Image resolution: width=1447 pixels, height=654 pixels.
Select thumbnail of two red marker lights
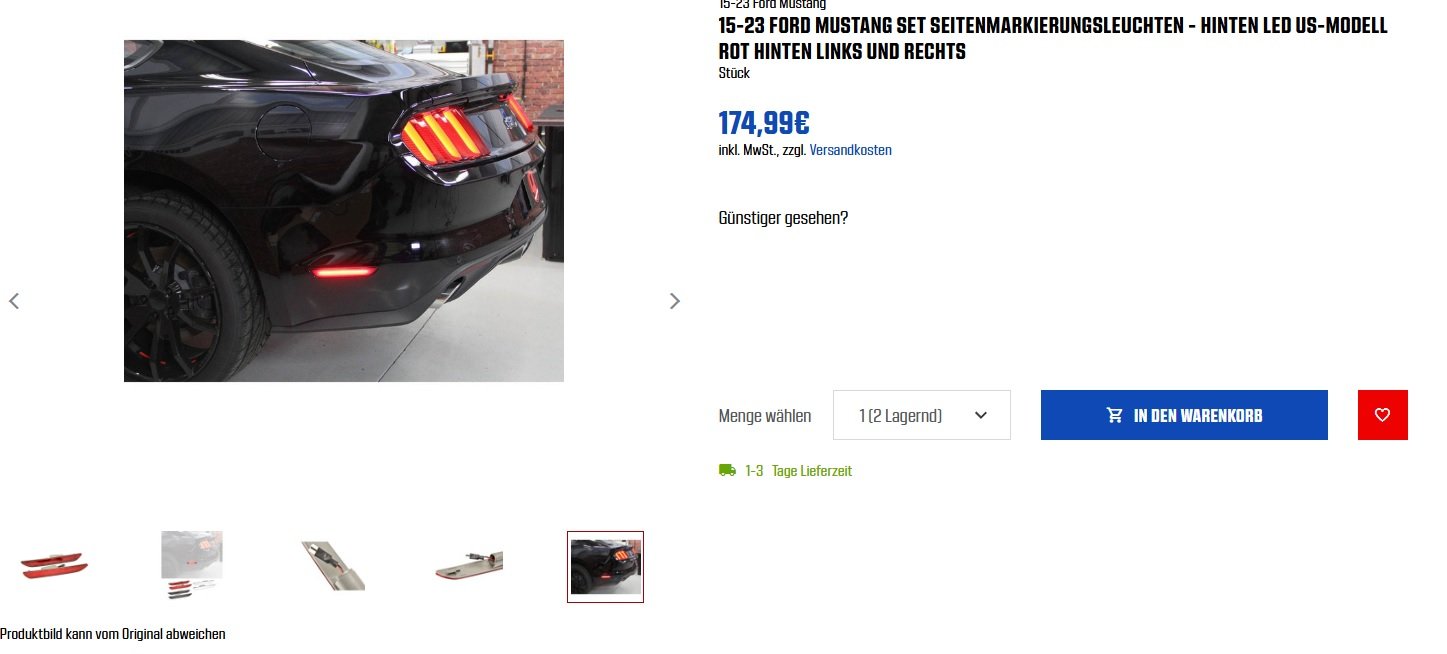(x=54, y=566)
